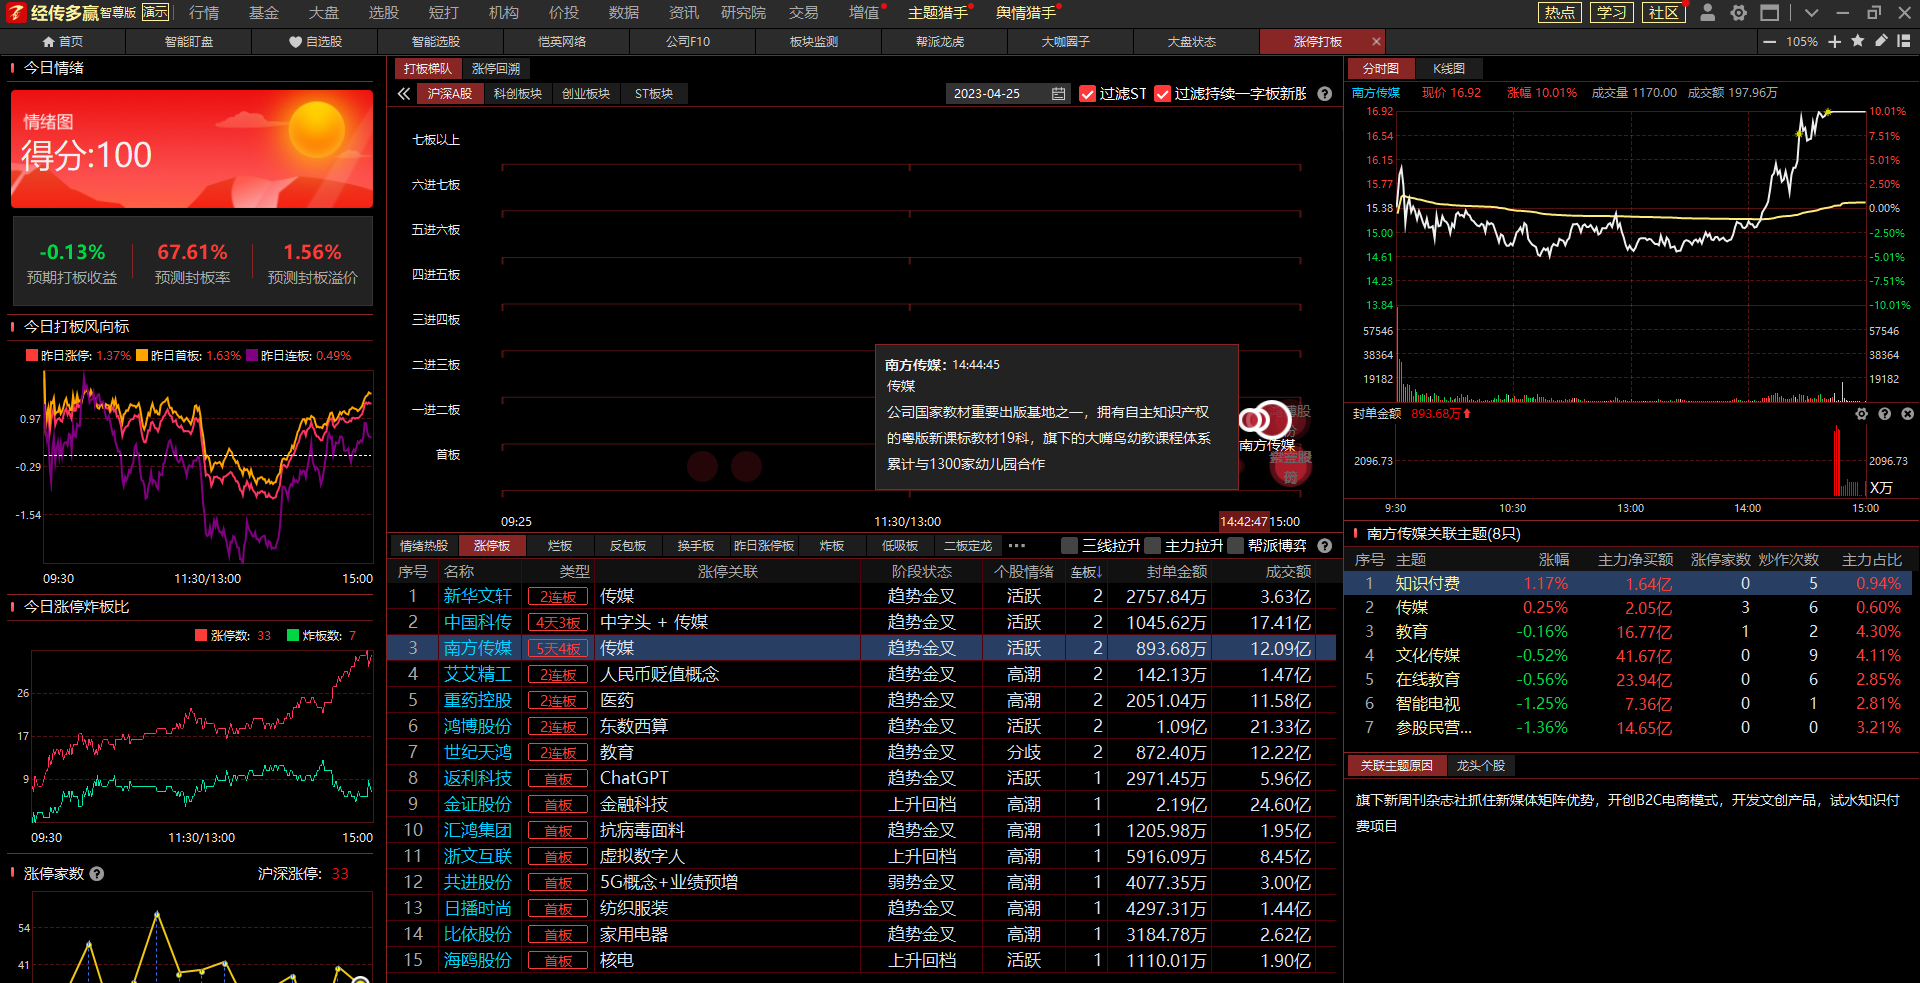Select the ST板块 filter
The image size is (1920, 983).
coord(654,94)
